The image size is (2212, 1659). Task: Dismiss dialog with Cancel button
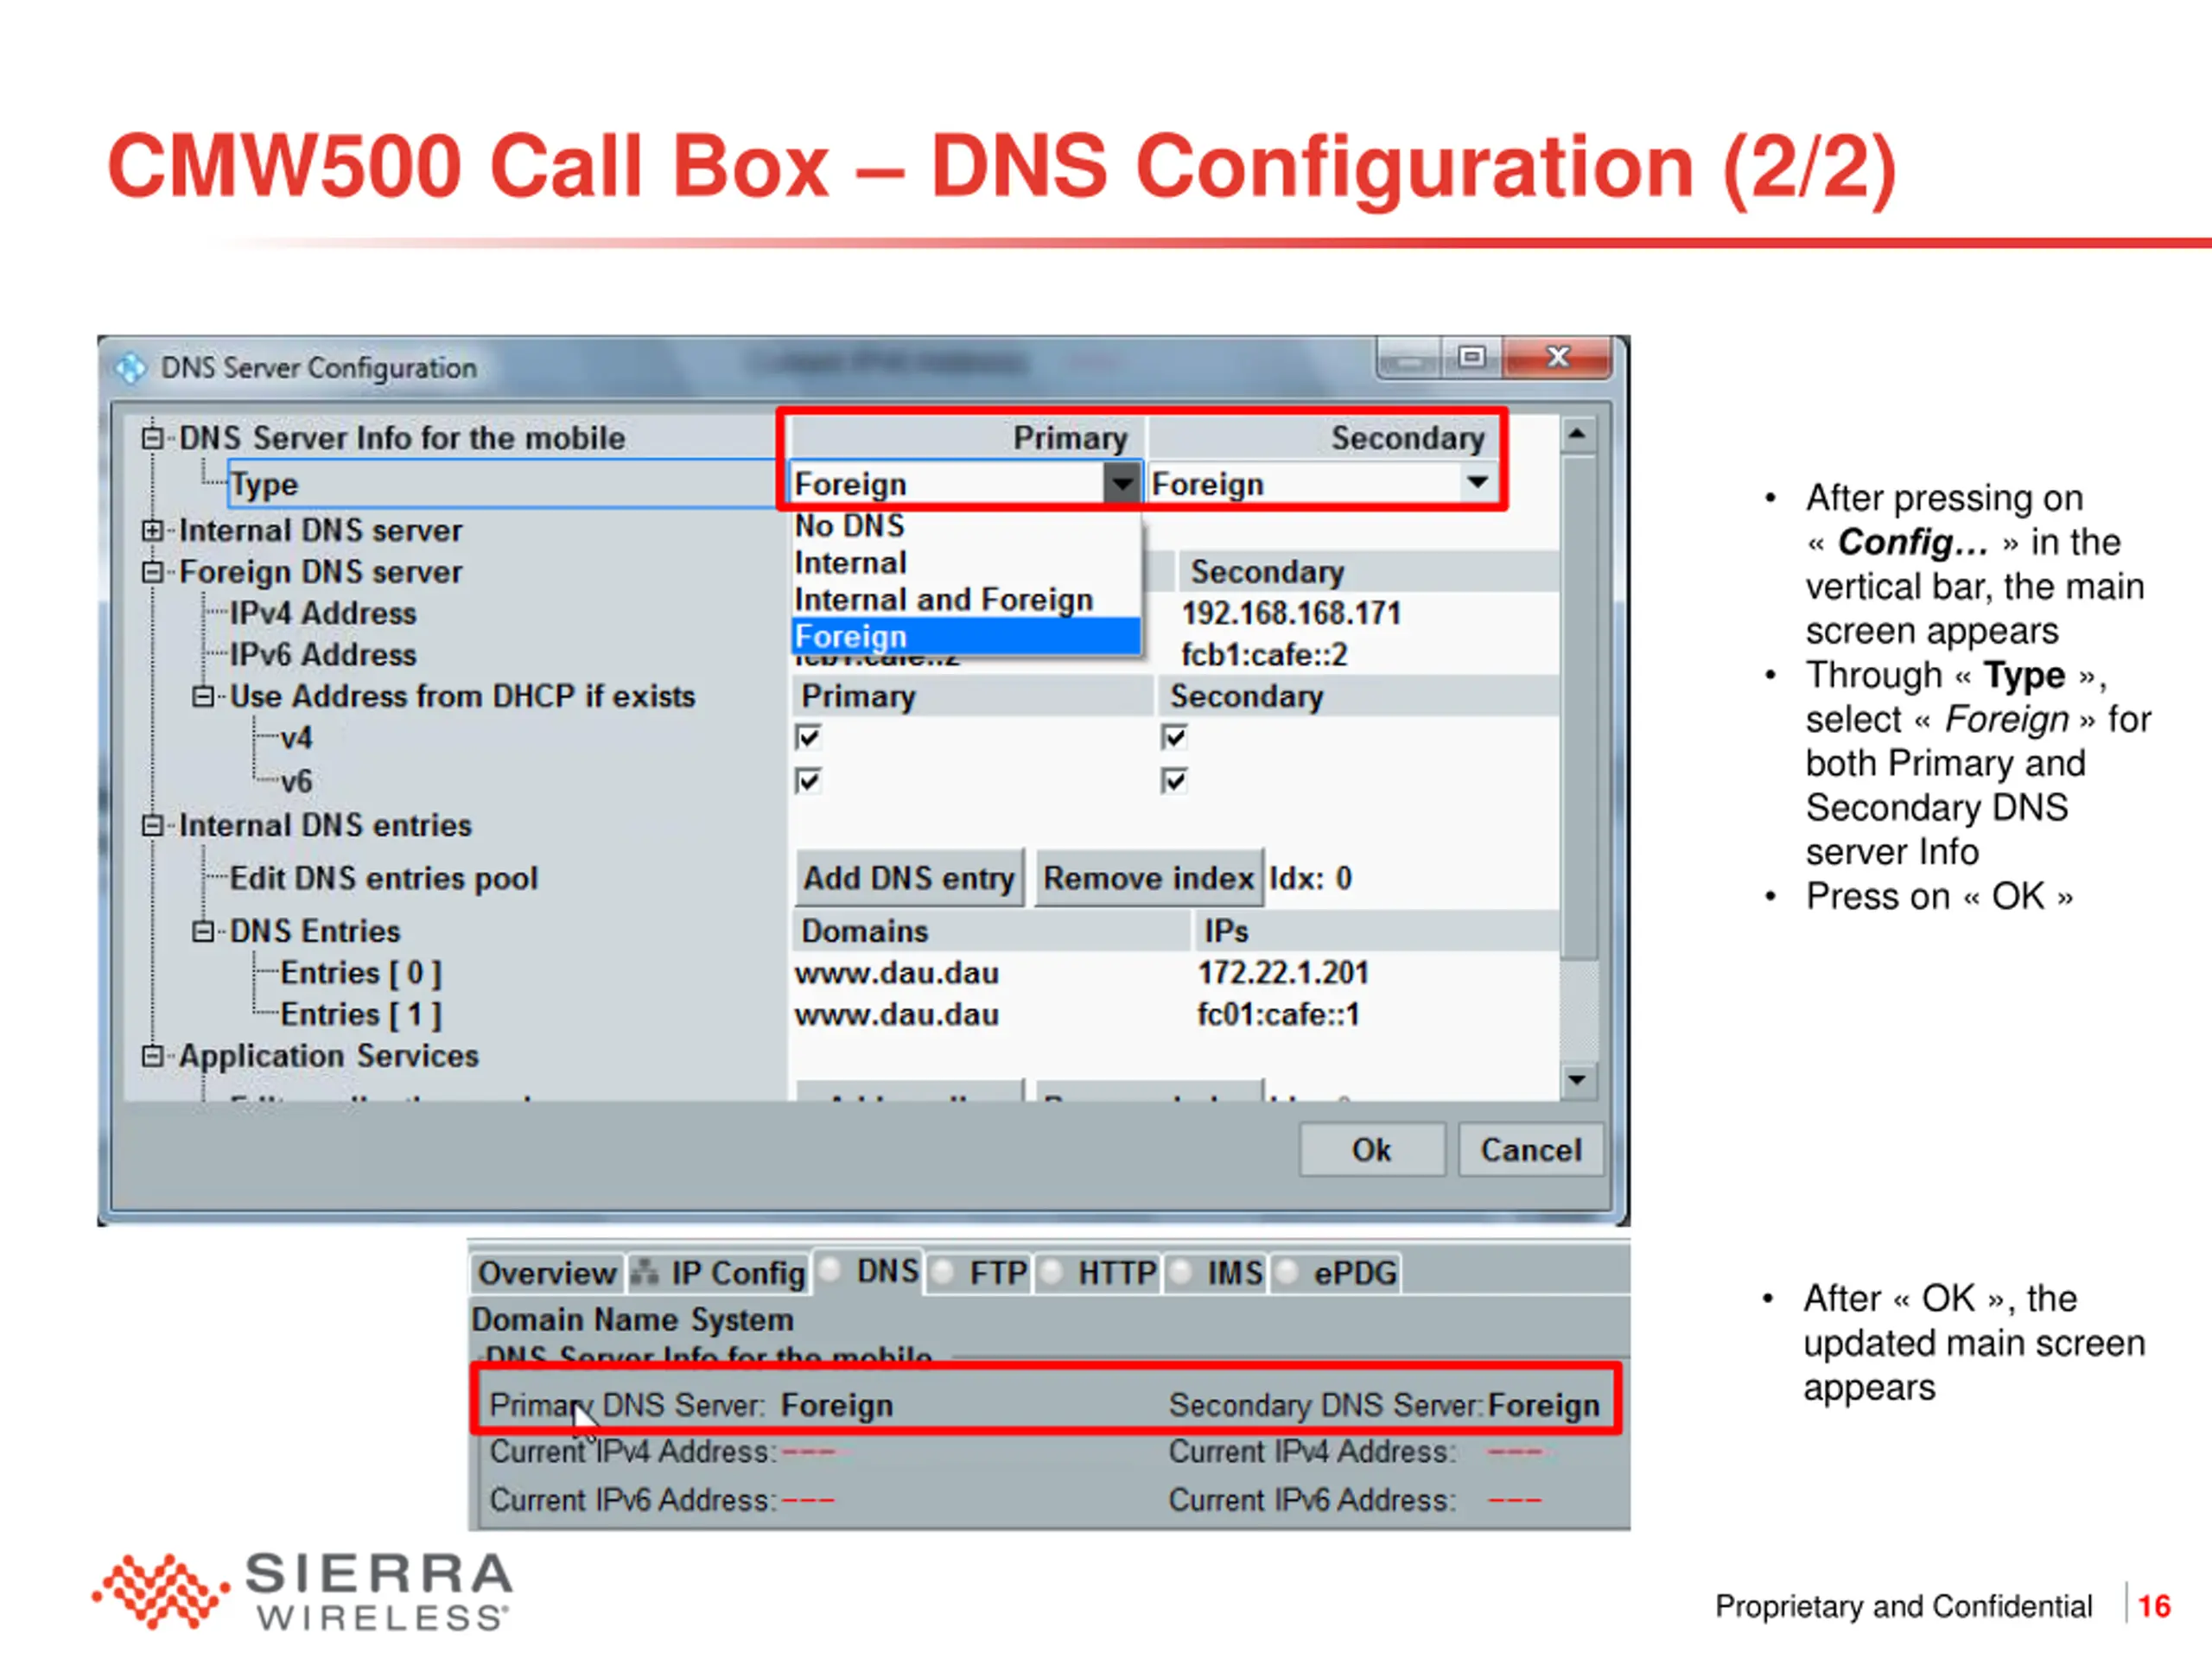[x=1530, y=1150]
